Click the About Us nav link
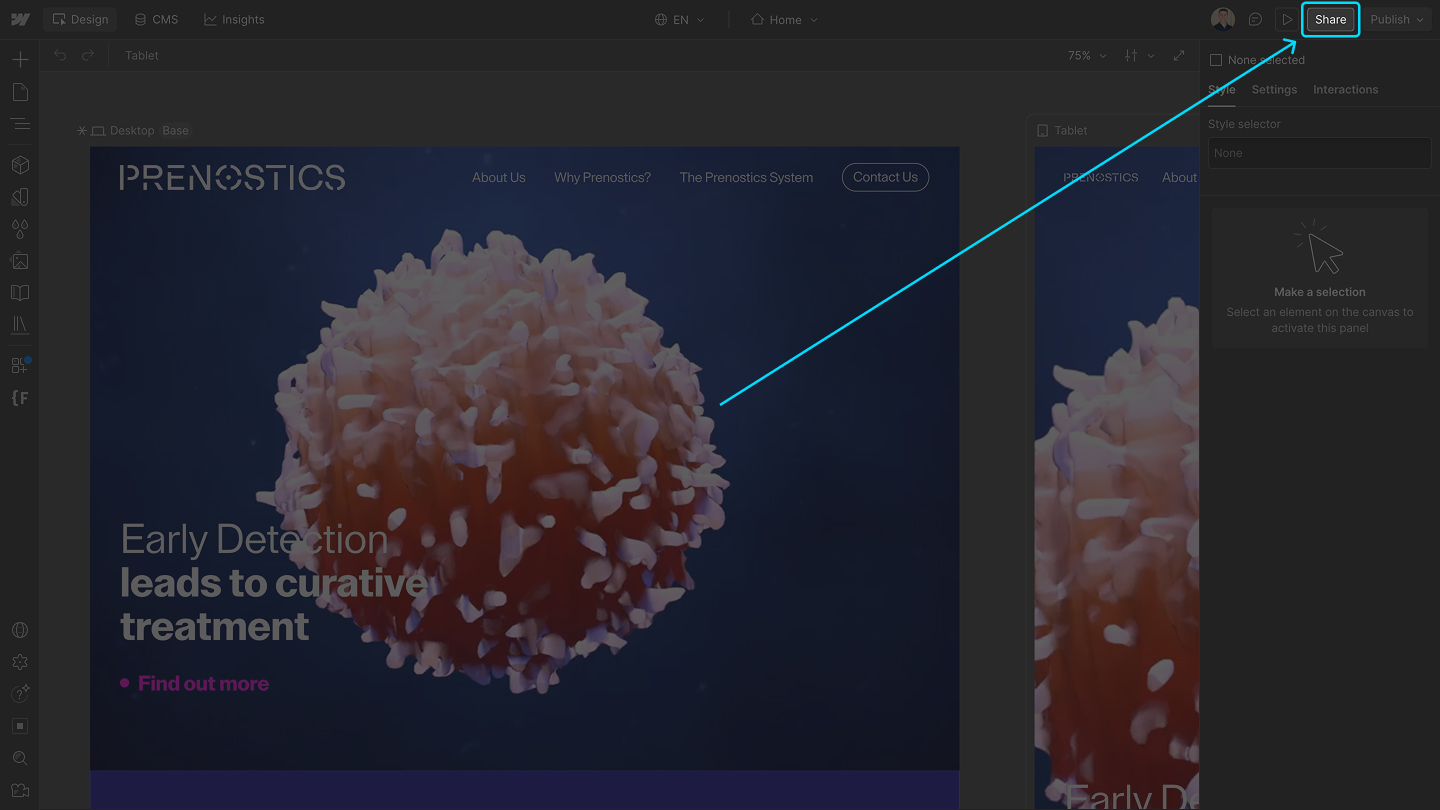This screenshot has width=1440, height=810. (499, 178)
